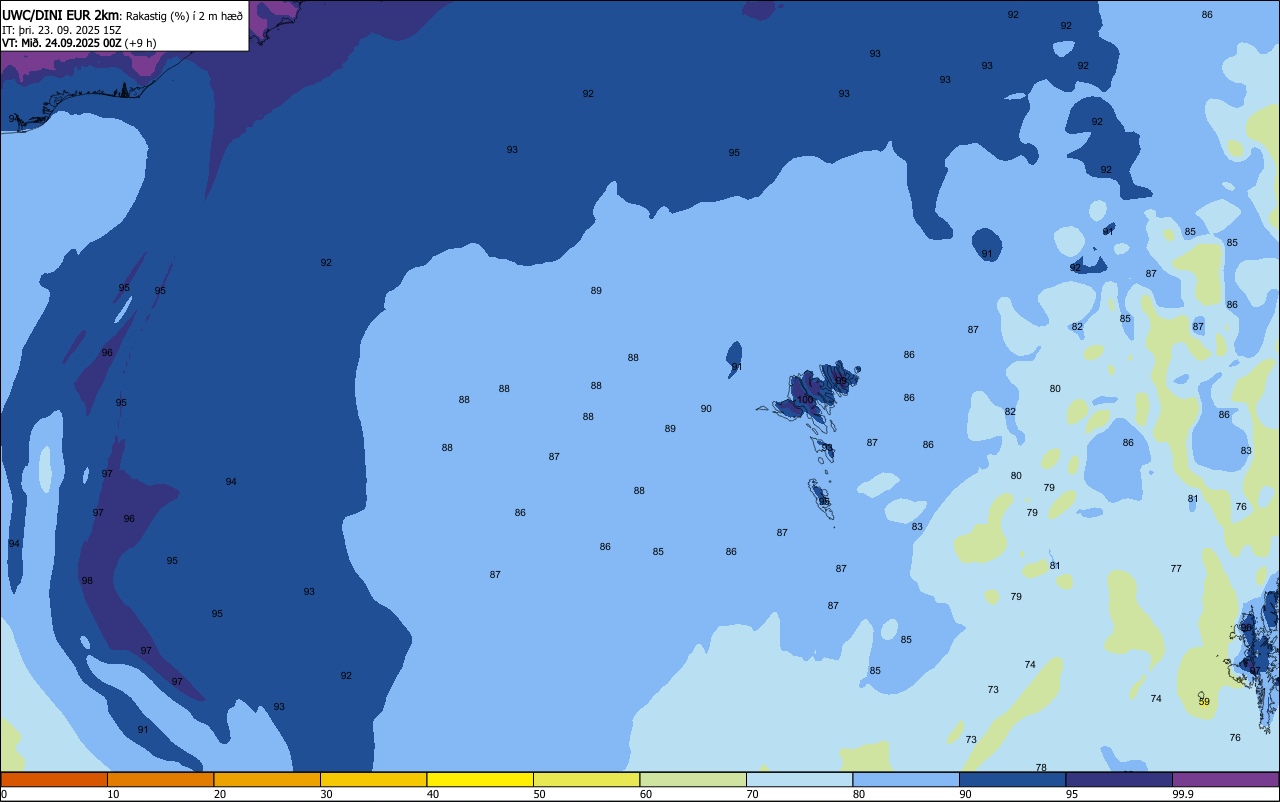The height and width of the screenshot is (802, 1280).
Task: Click the pale blue 70–80 legend segment
Action: 799,779
